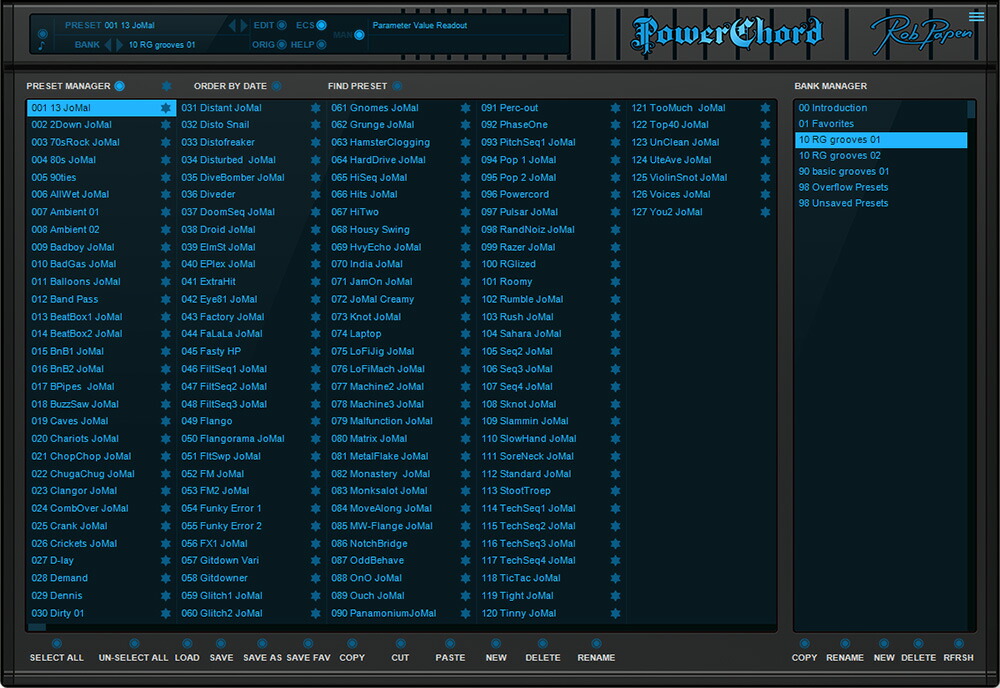Open preset name 001 13 JoMal dropdown
The image size is (1000, 688).
(129, 26)
